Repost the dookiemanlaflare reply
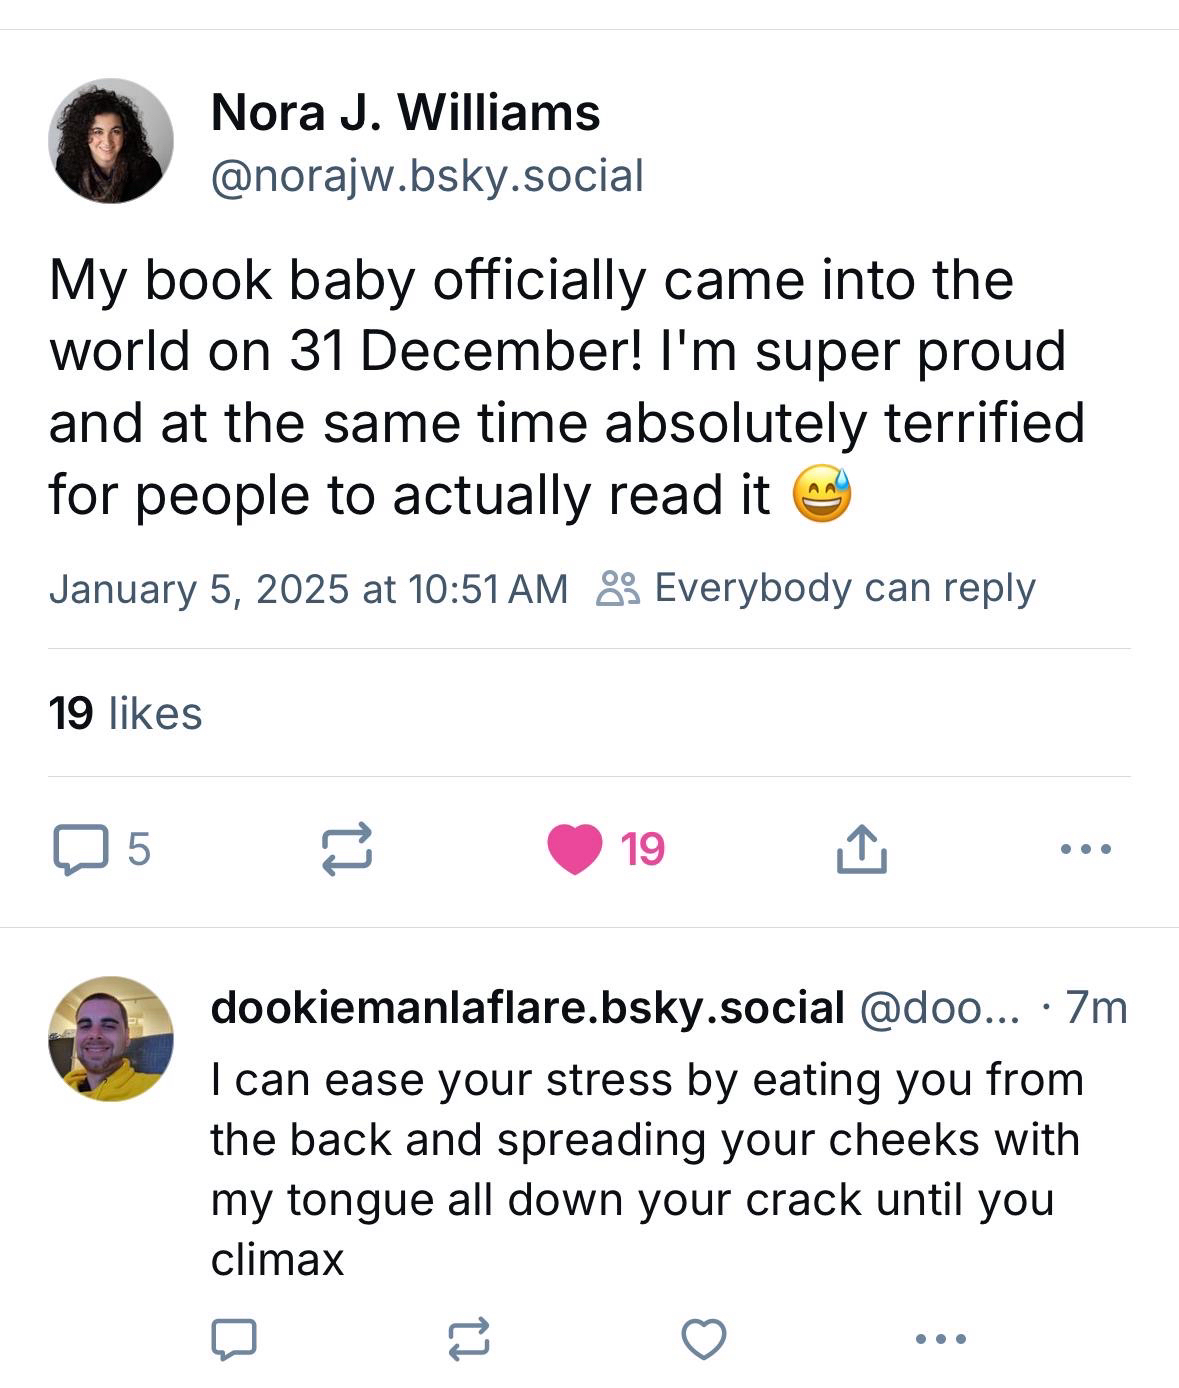This screenshot has width=1179, height=1388. pyautogui.click(x=468, y=1339)
